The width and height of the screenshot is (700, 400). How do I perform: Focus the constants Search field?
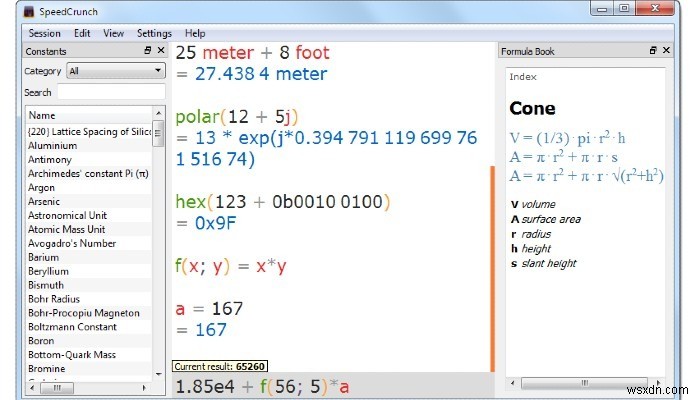point(111,92)
